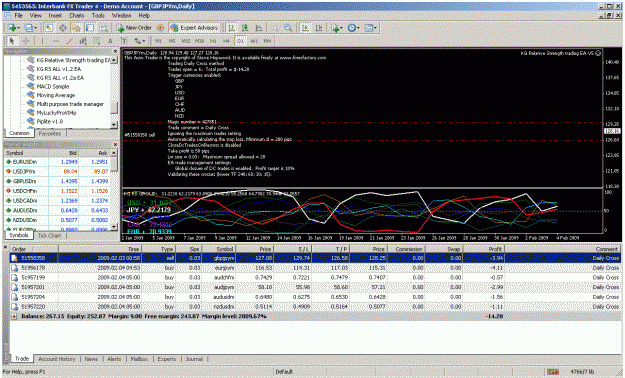Click the Templates toolbar icon
The image size is (625, 378).
369,28
